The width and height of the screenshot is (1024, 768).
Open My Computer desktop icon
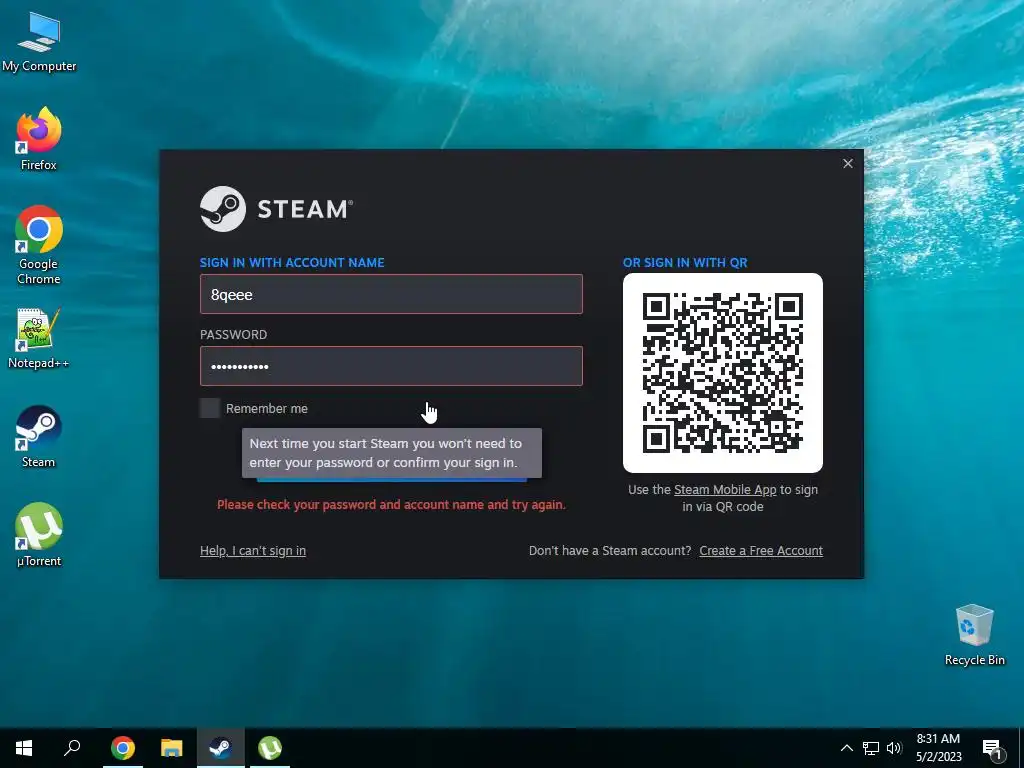coord(39,41)
